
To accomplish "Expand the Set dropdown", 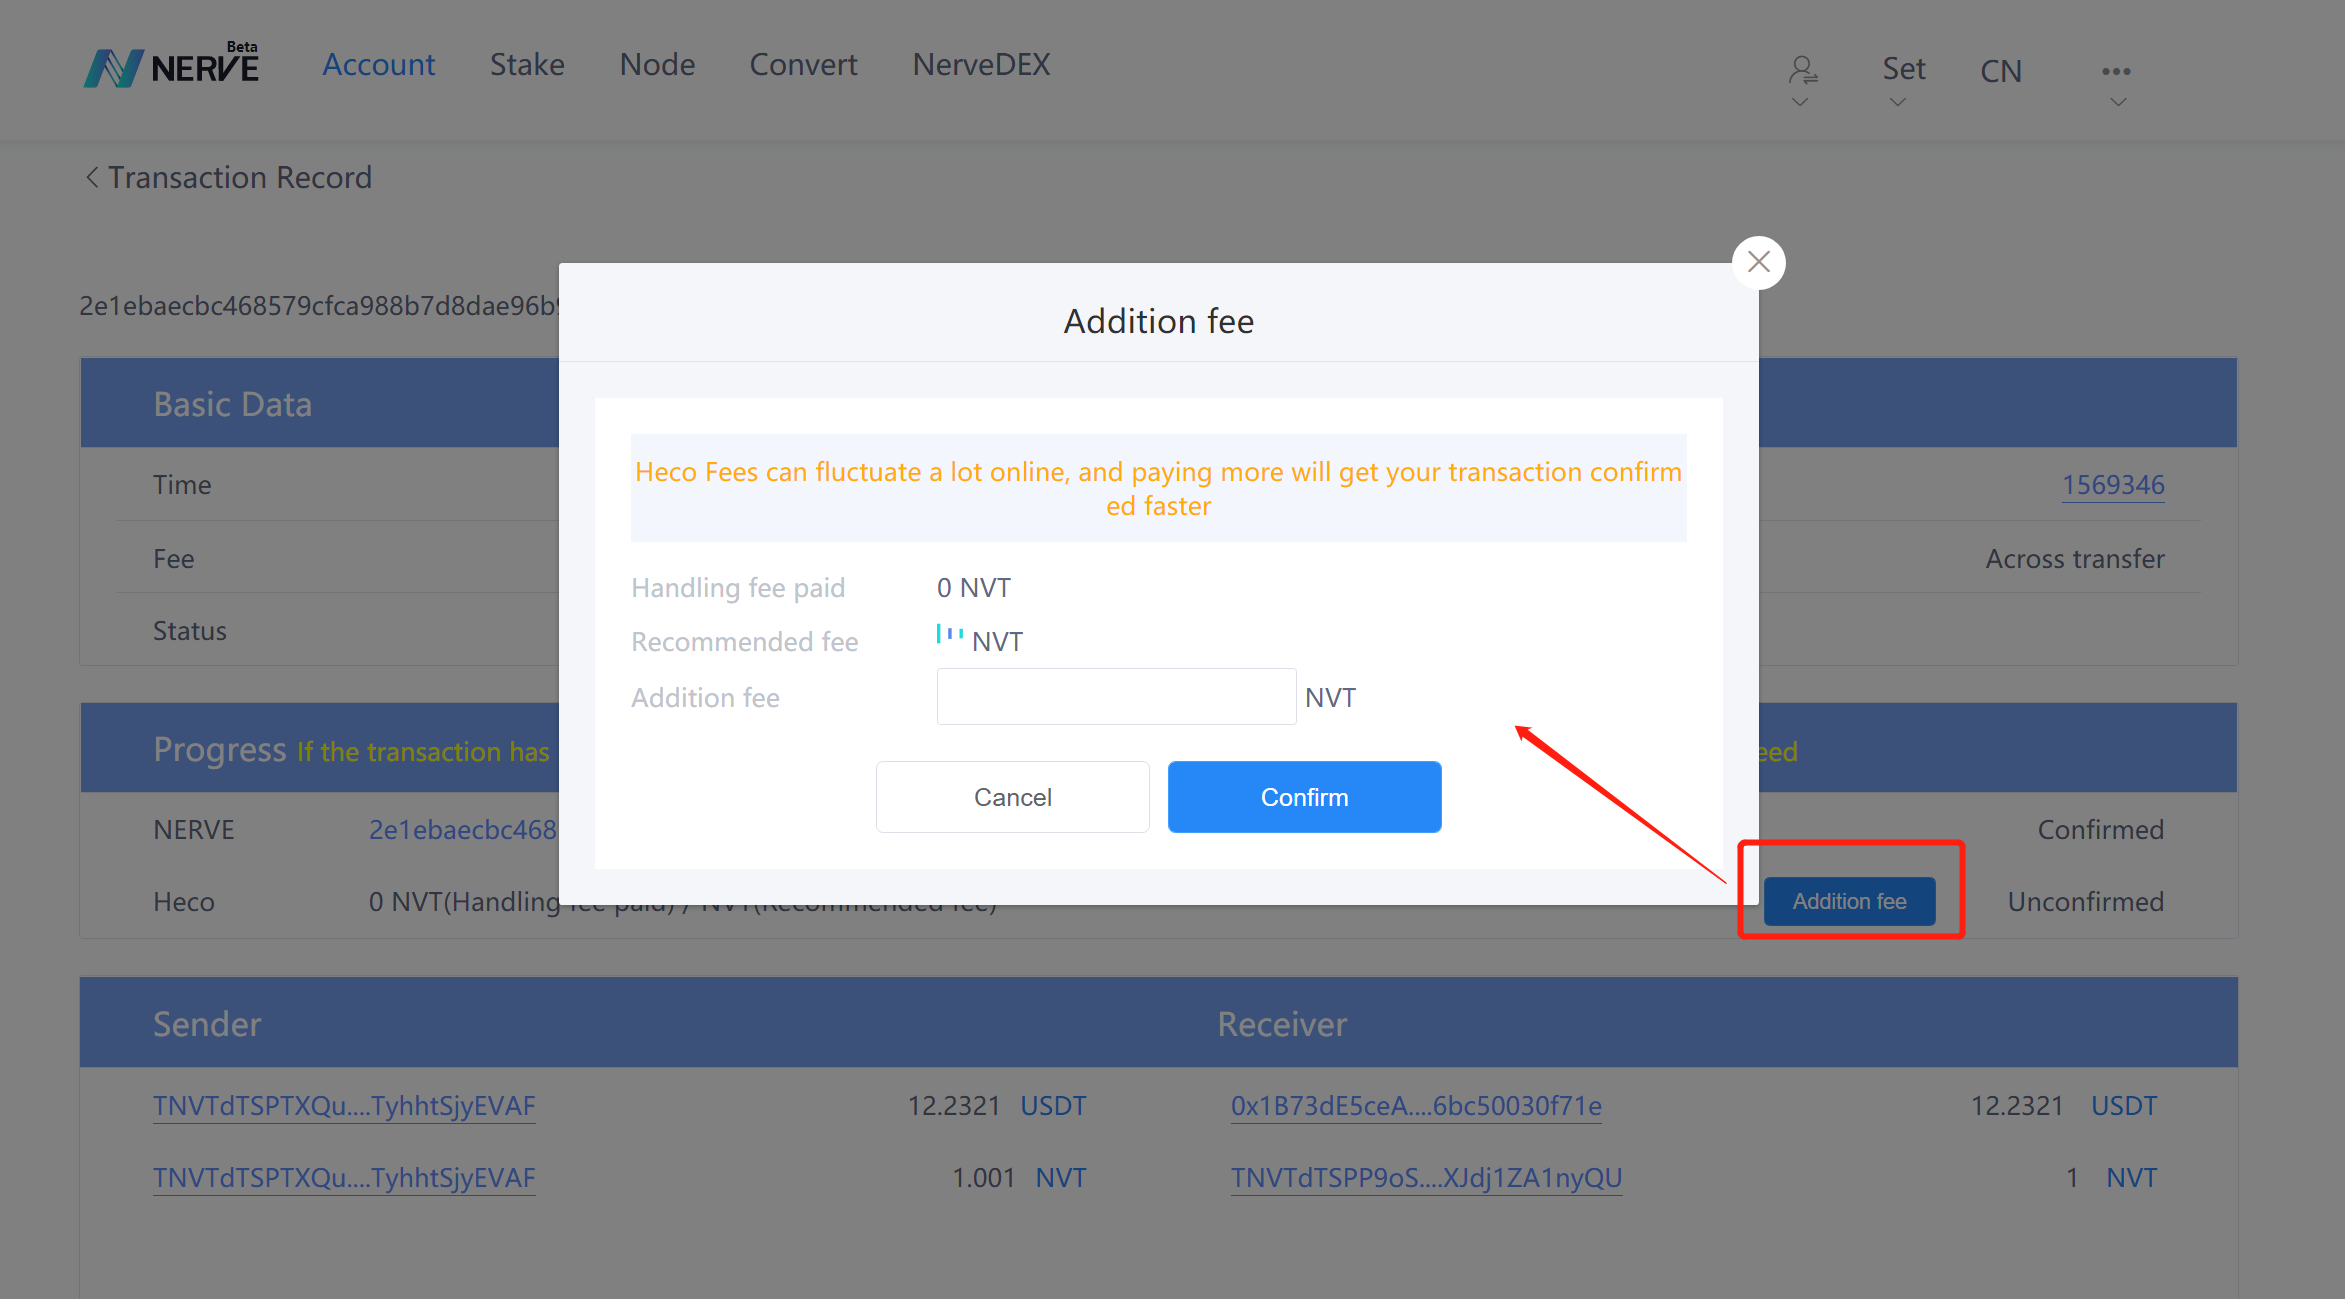I will (x=1902, y=69).
